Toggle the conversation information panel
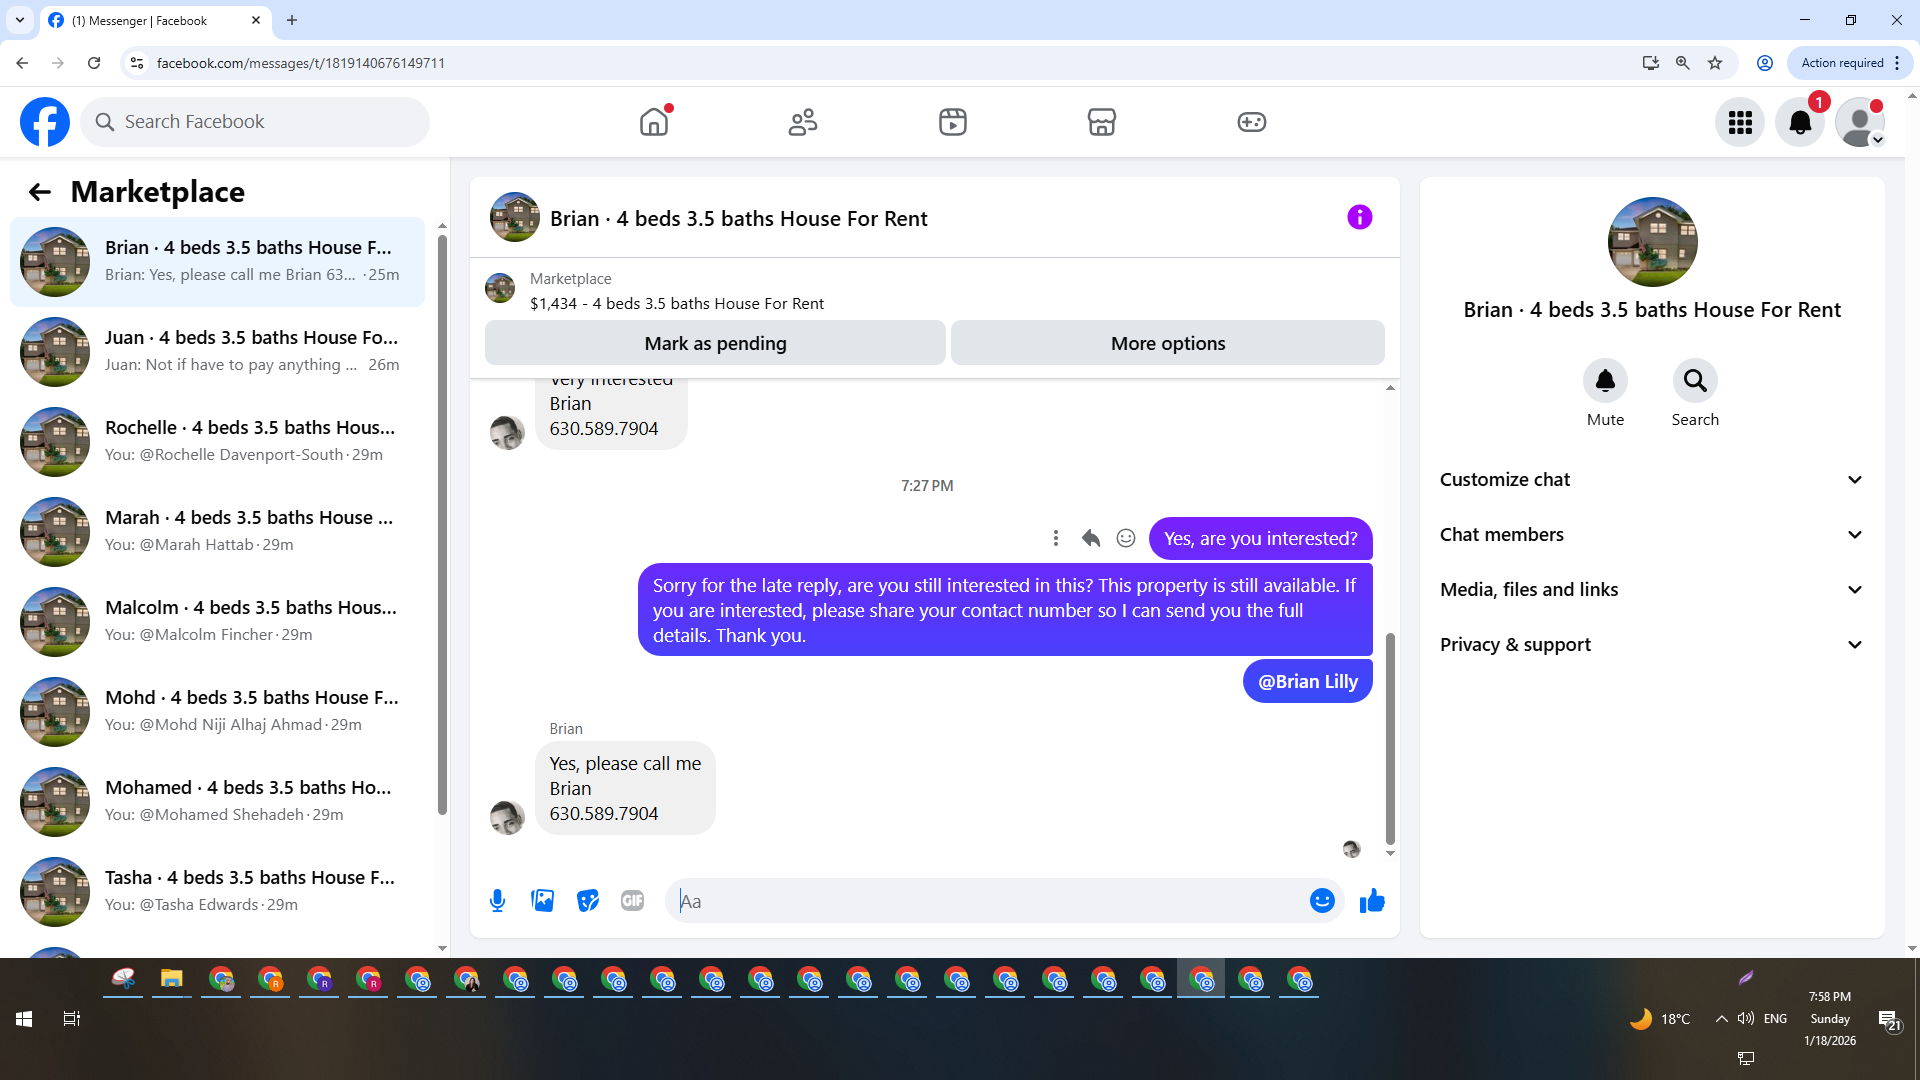This screenshot has height=1080, width=1920. (1359, 218)
